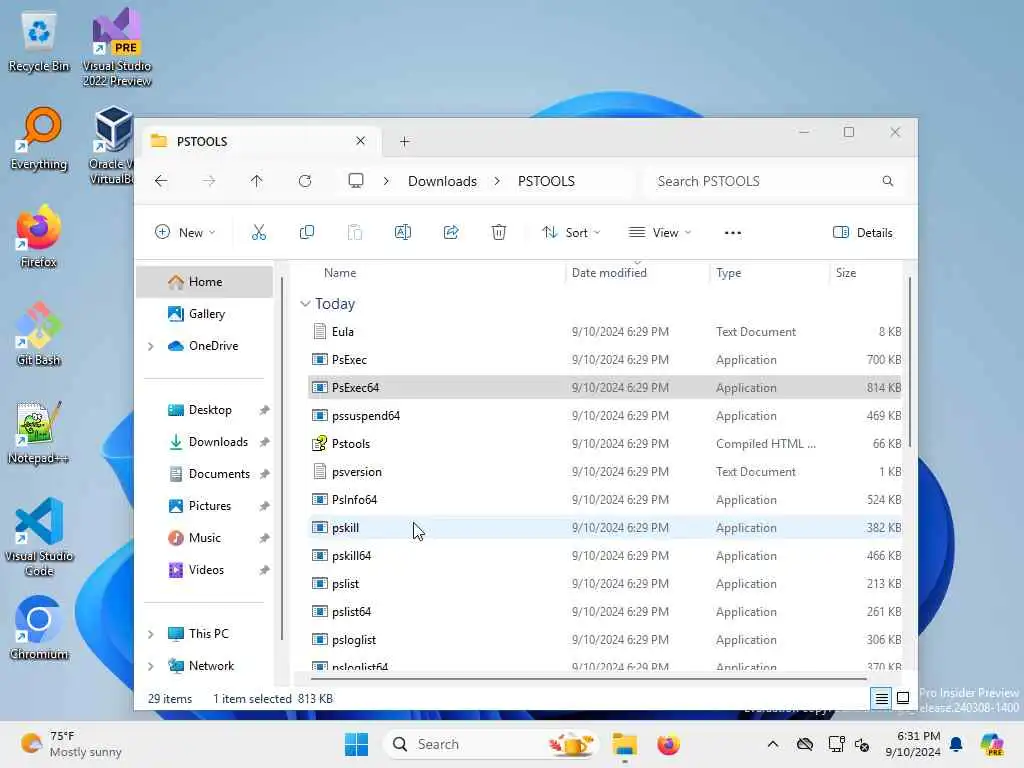The image size is (1024, 768).
Task: Select Notepad++ desktop shortcut
Action: [x=39, y=433]
